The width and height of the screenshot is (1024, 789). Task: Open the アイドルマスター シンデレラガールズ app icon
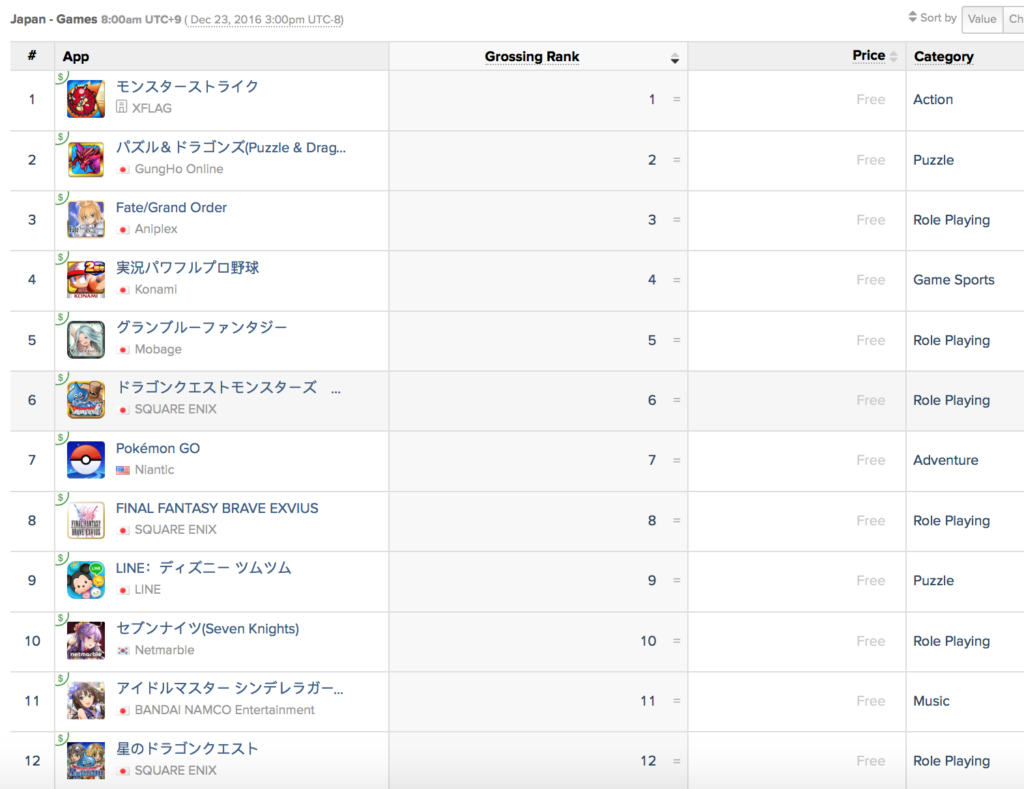coord(86,701)
